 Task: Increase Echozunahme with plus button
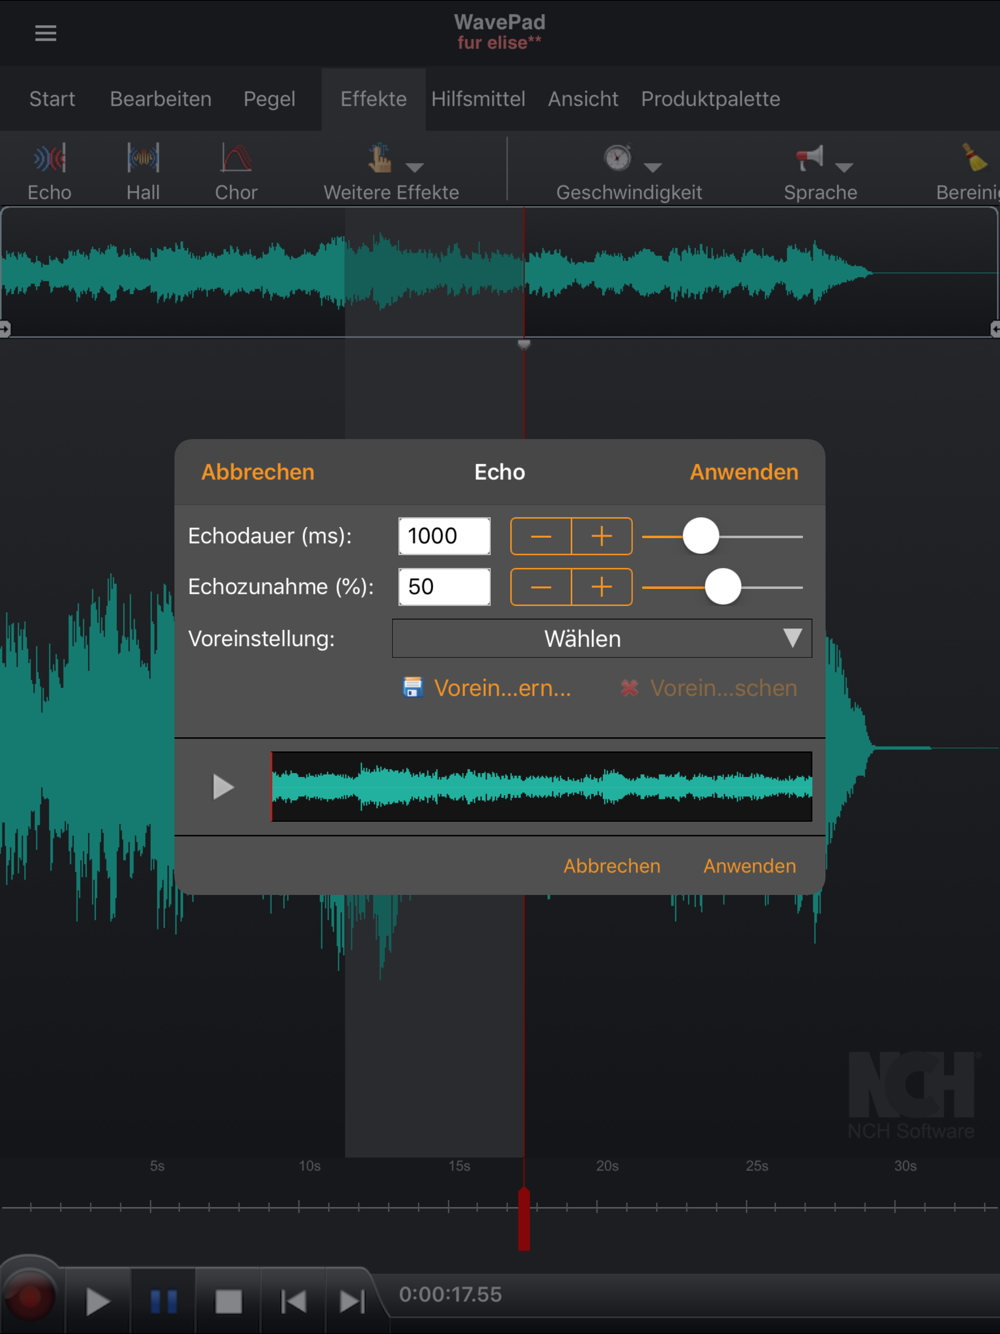[602, 587]
